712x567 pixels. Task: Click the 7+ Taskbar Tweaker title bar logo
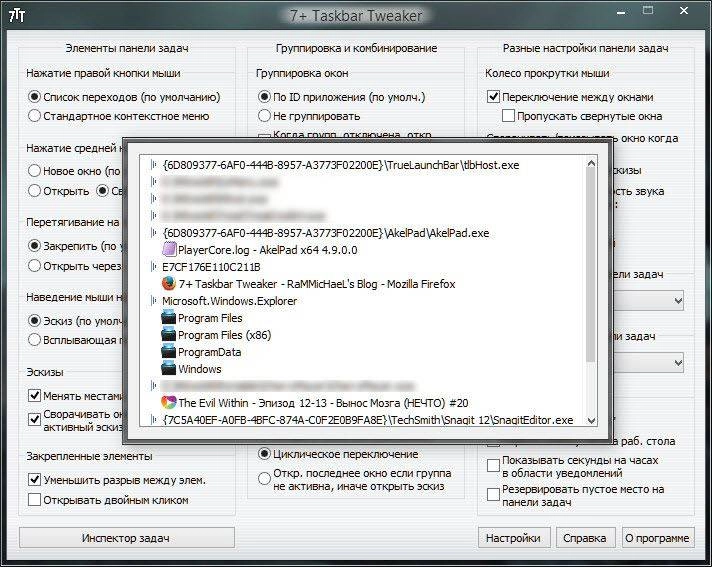click(x=17, y=16)
